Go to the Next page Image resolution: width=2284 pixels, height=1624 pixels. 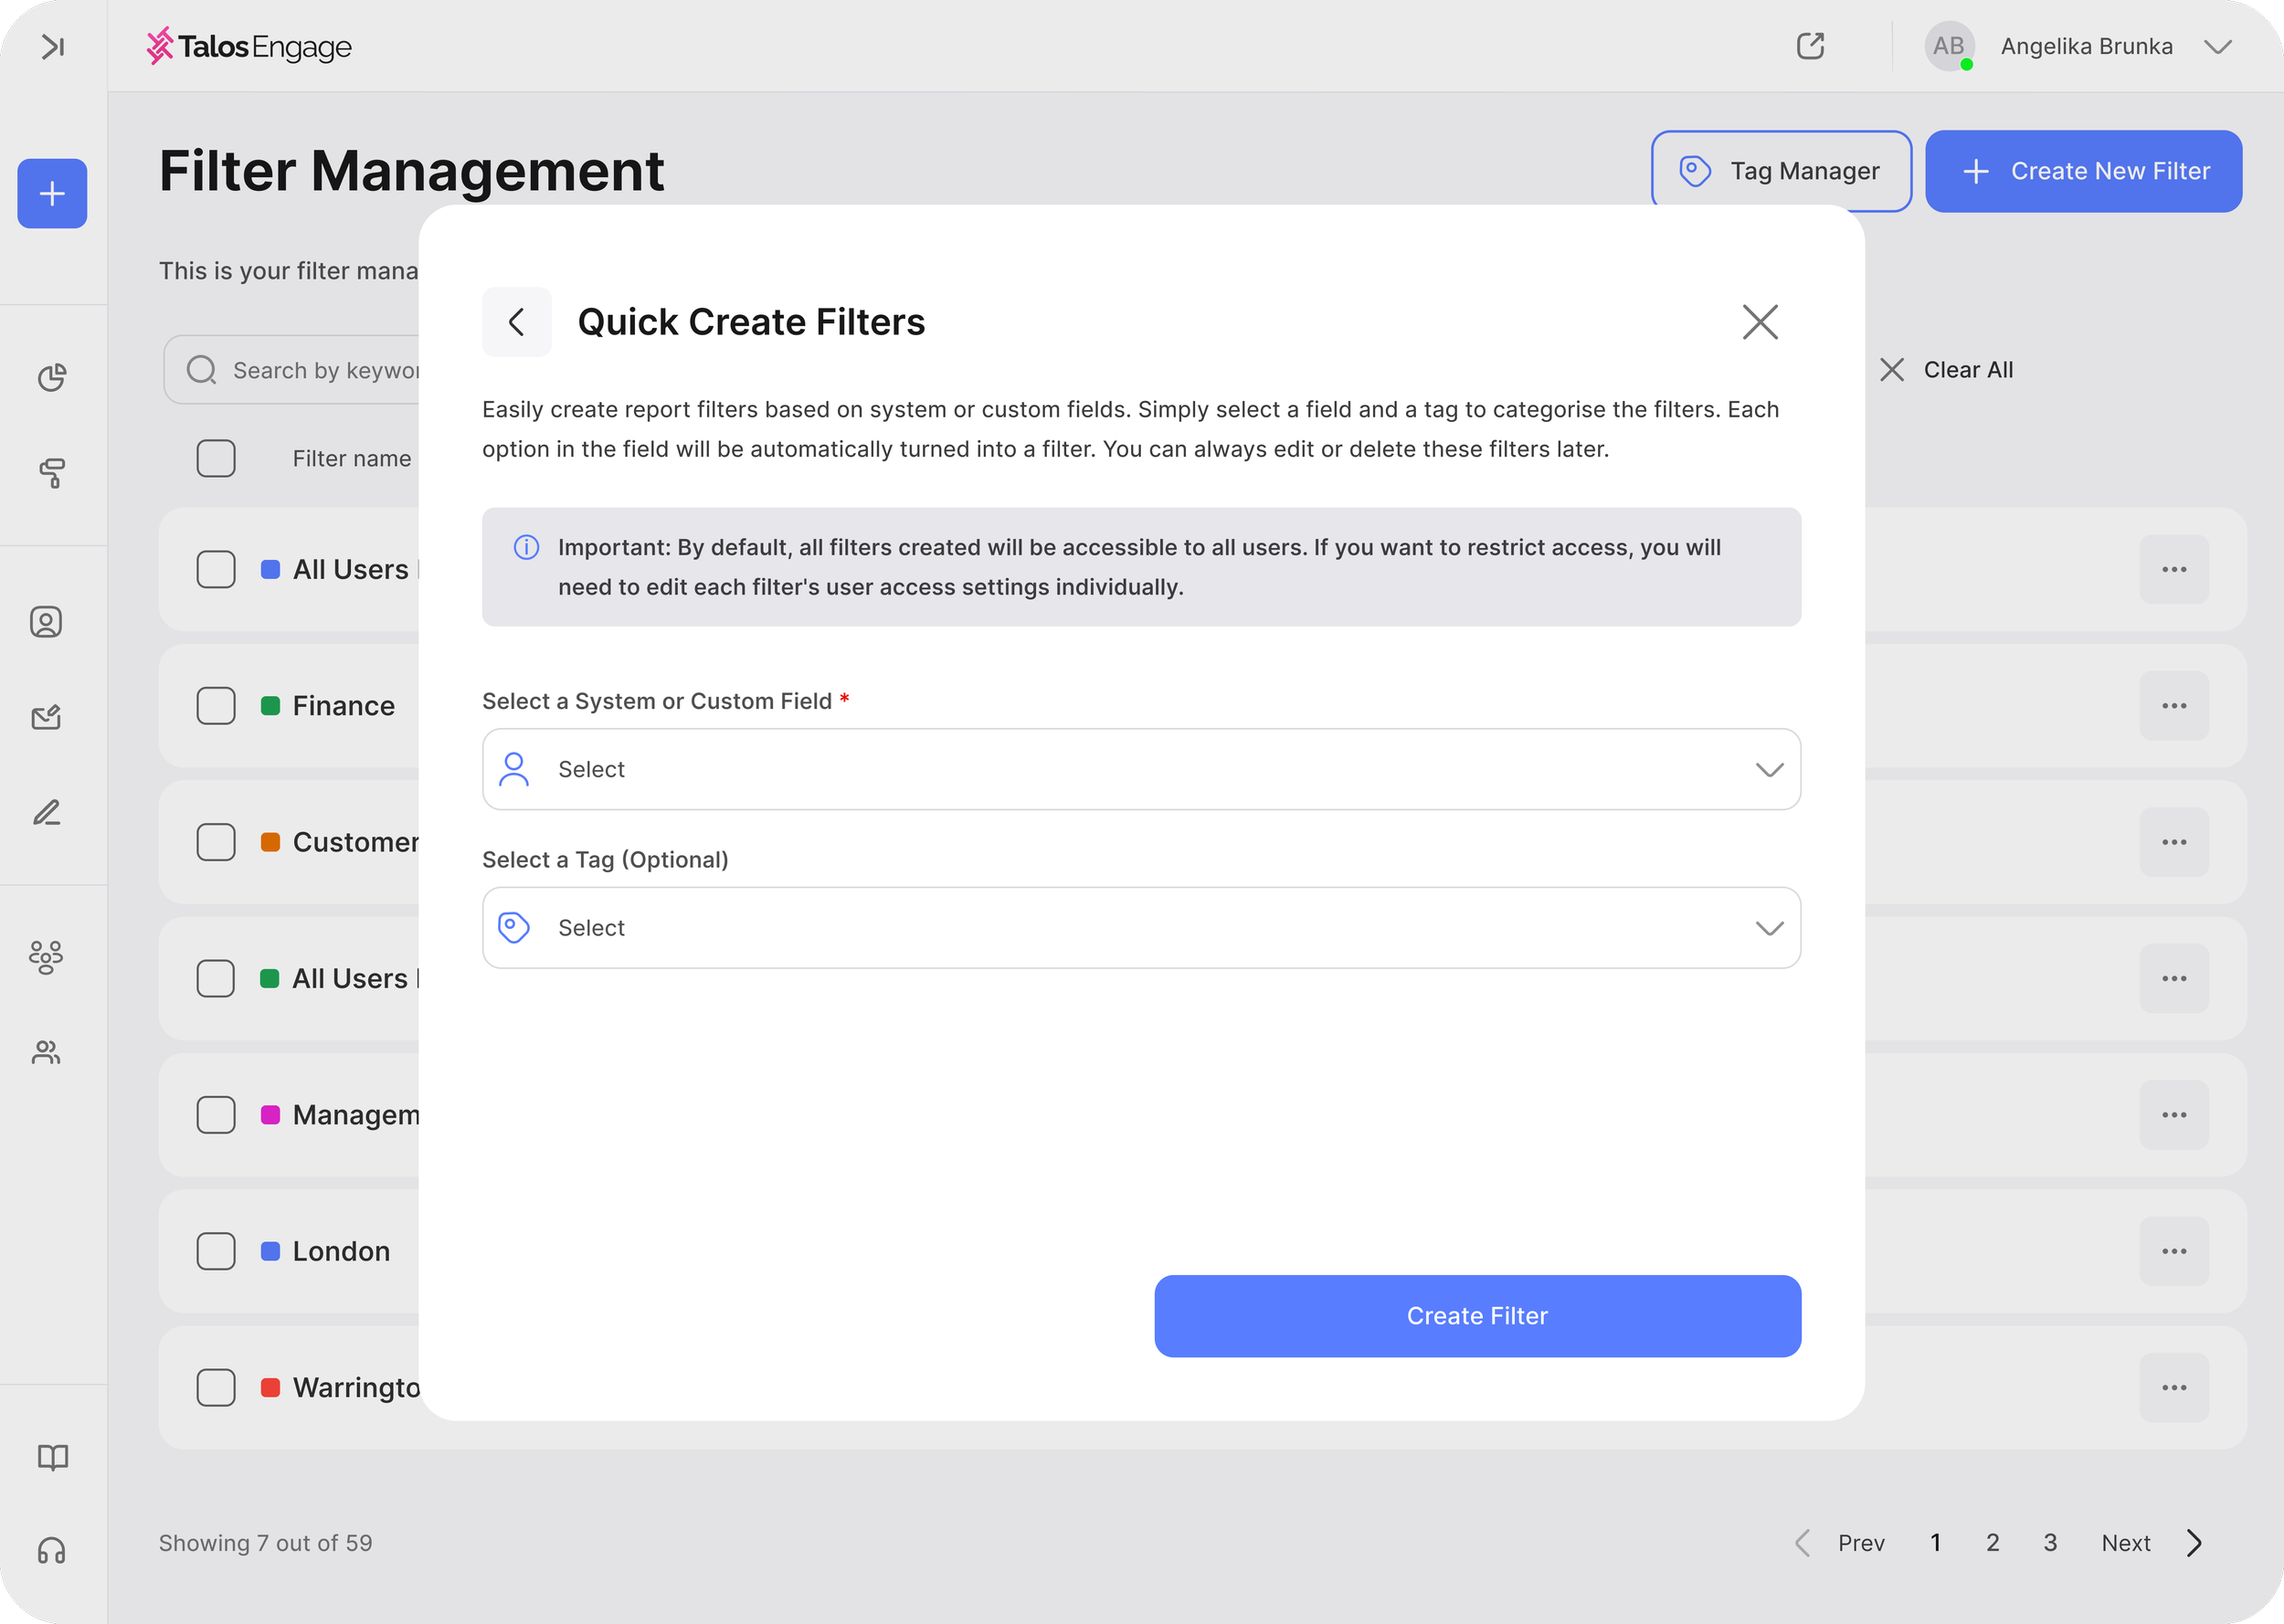tap(2151, 1543)
